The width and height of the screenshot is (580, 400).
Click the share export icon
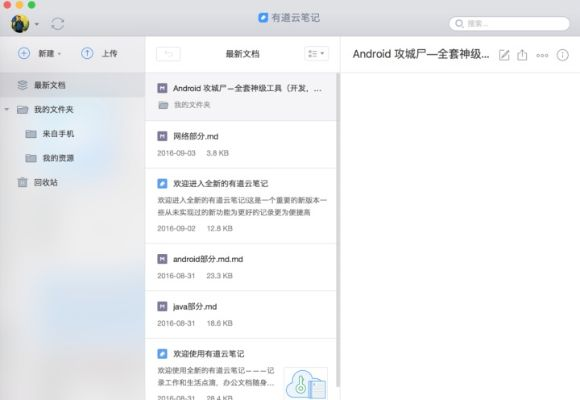(522, 55)
